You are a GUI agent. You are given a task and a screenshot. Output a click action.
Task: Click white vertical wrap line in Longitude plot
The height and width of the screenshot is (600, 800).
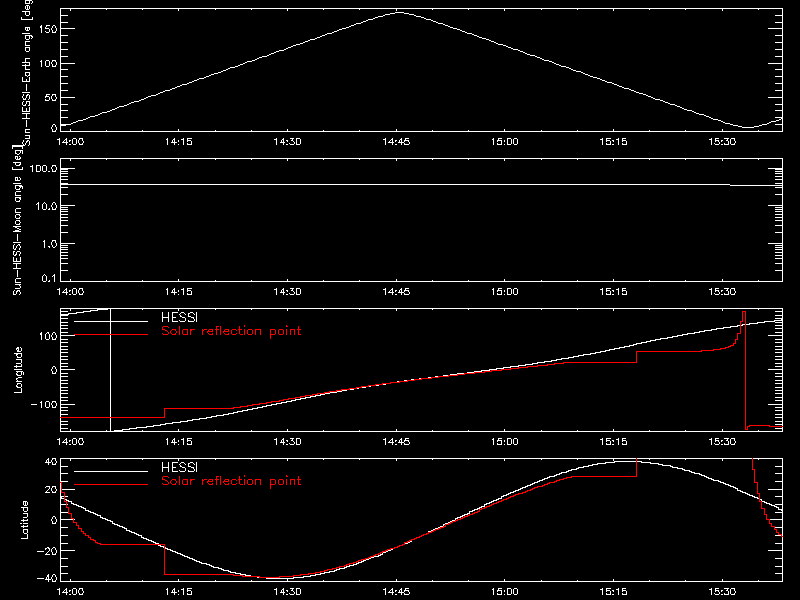click(110, 370)
